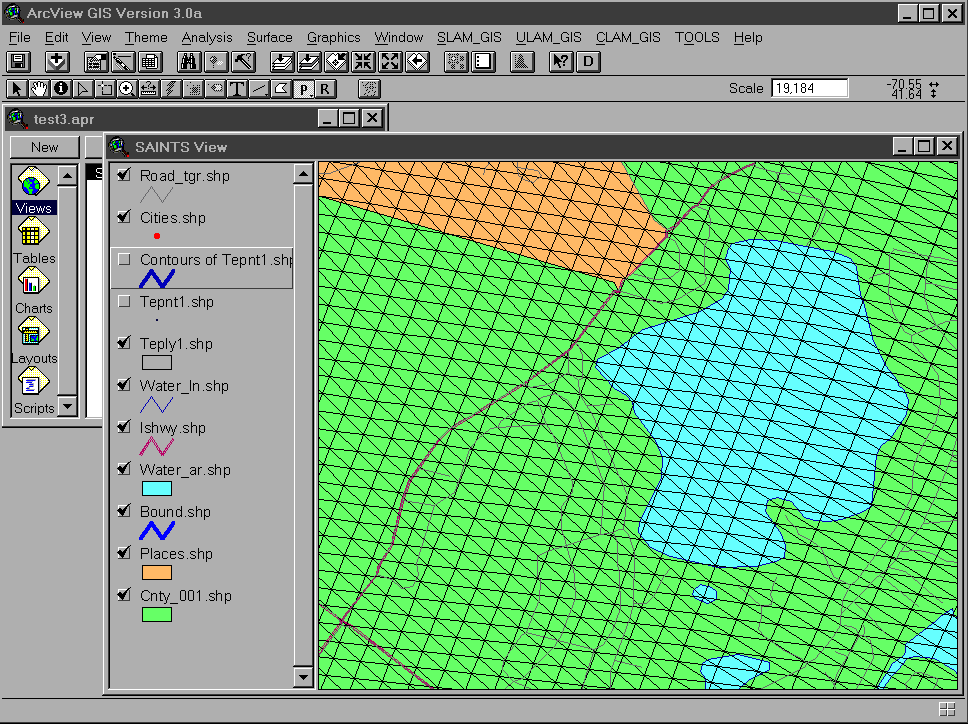Screen dimensions: 968x724
Task: Click the histogram toolbar icon
Action: point(522,62)
